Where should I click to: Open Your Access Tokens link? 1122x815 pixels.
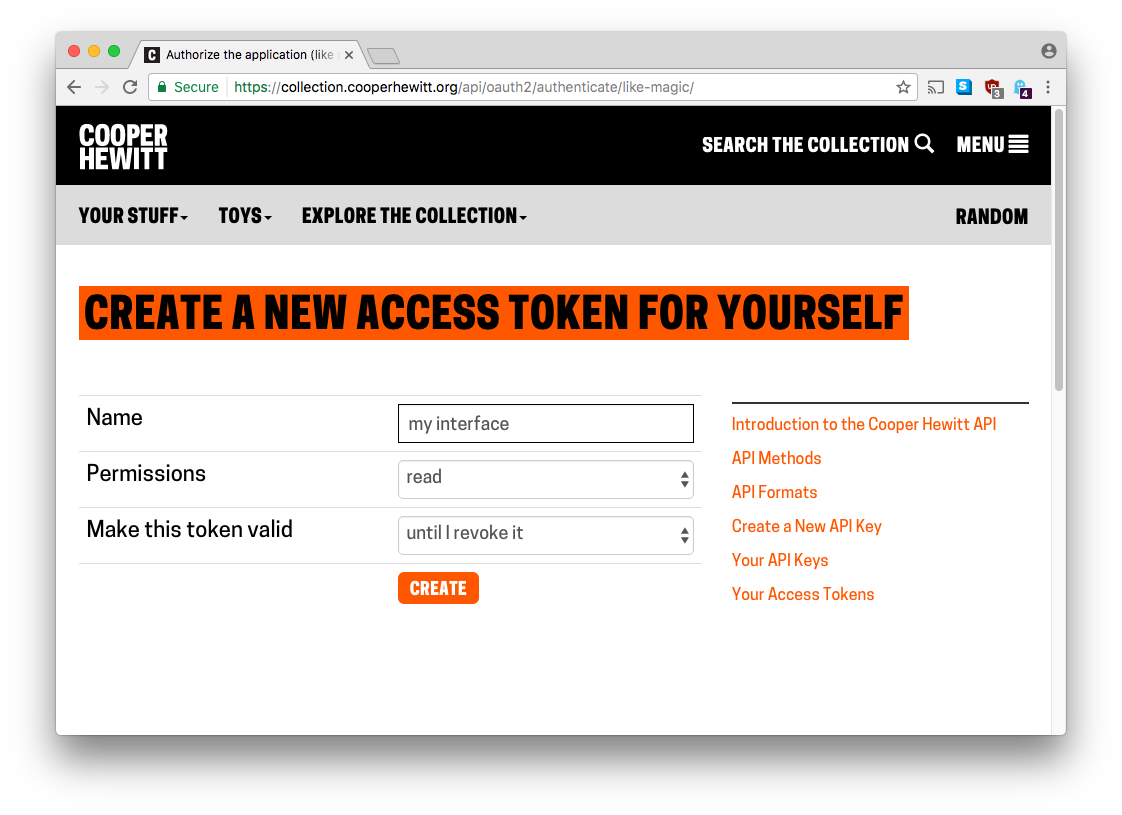[x=803, y=595]
